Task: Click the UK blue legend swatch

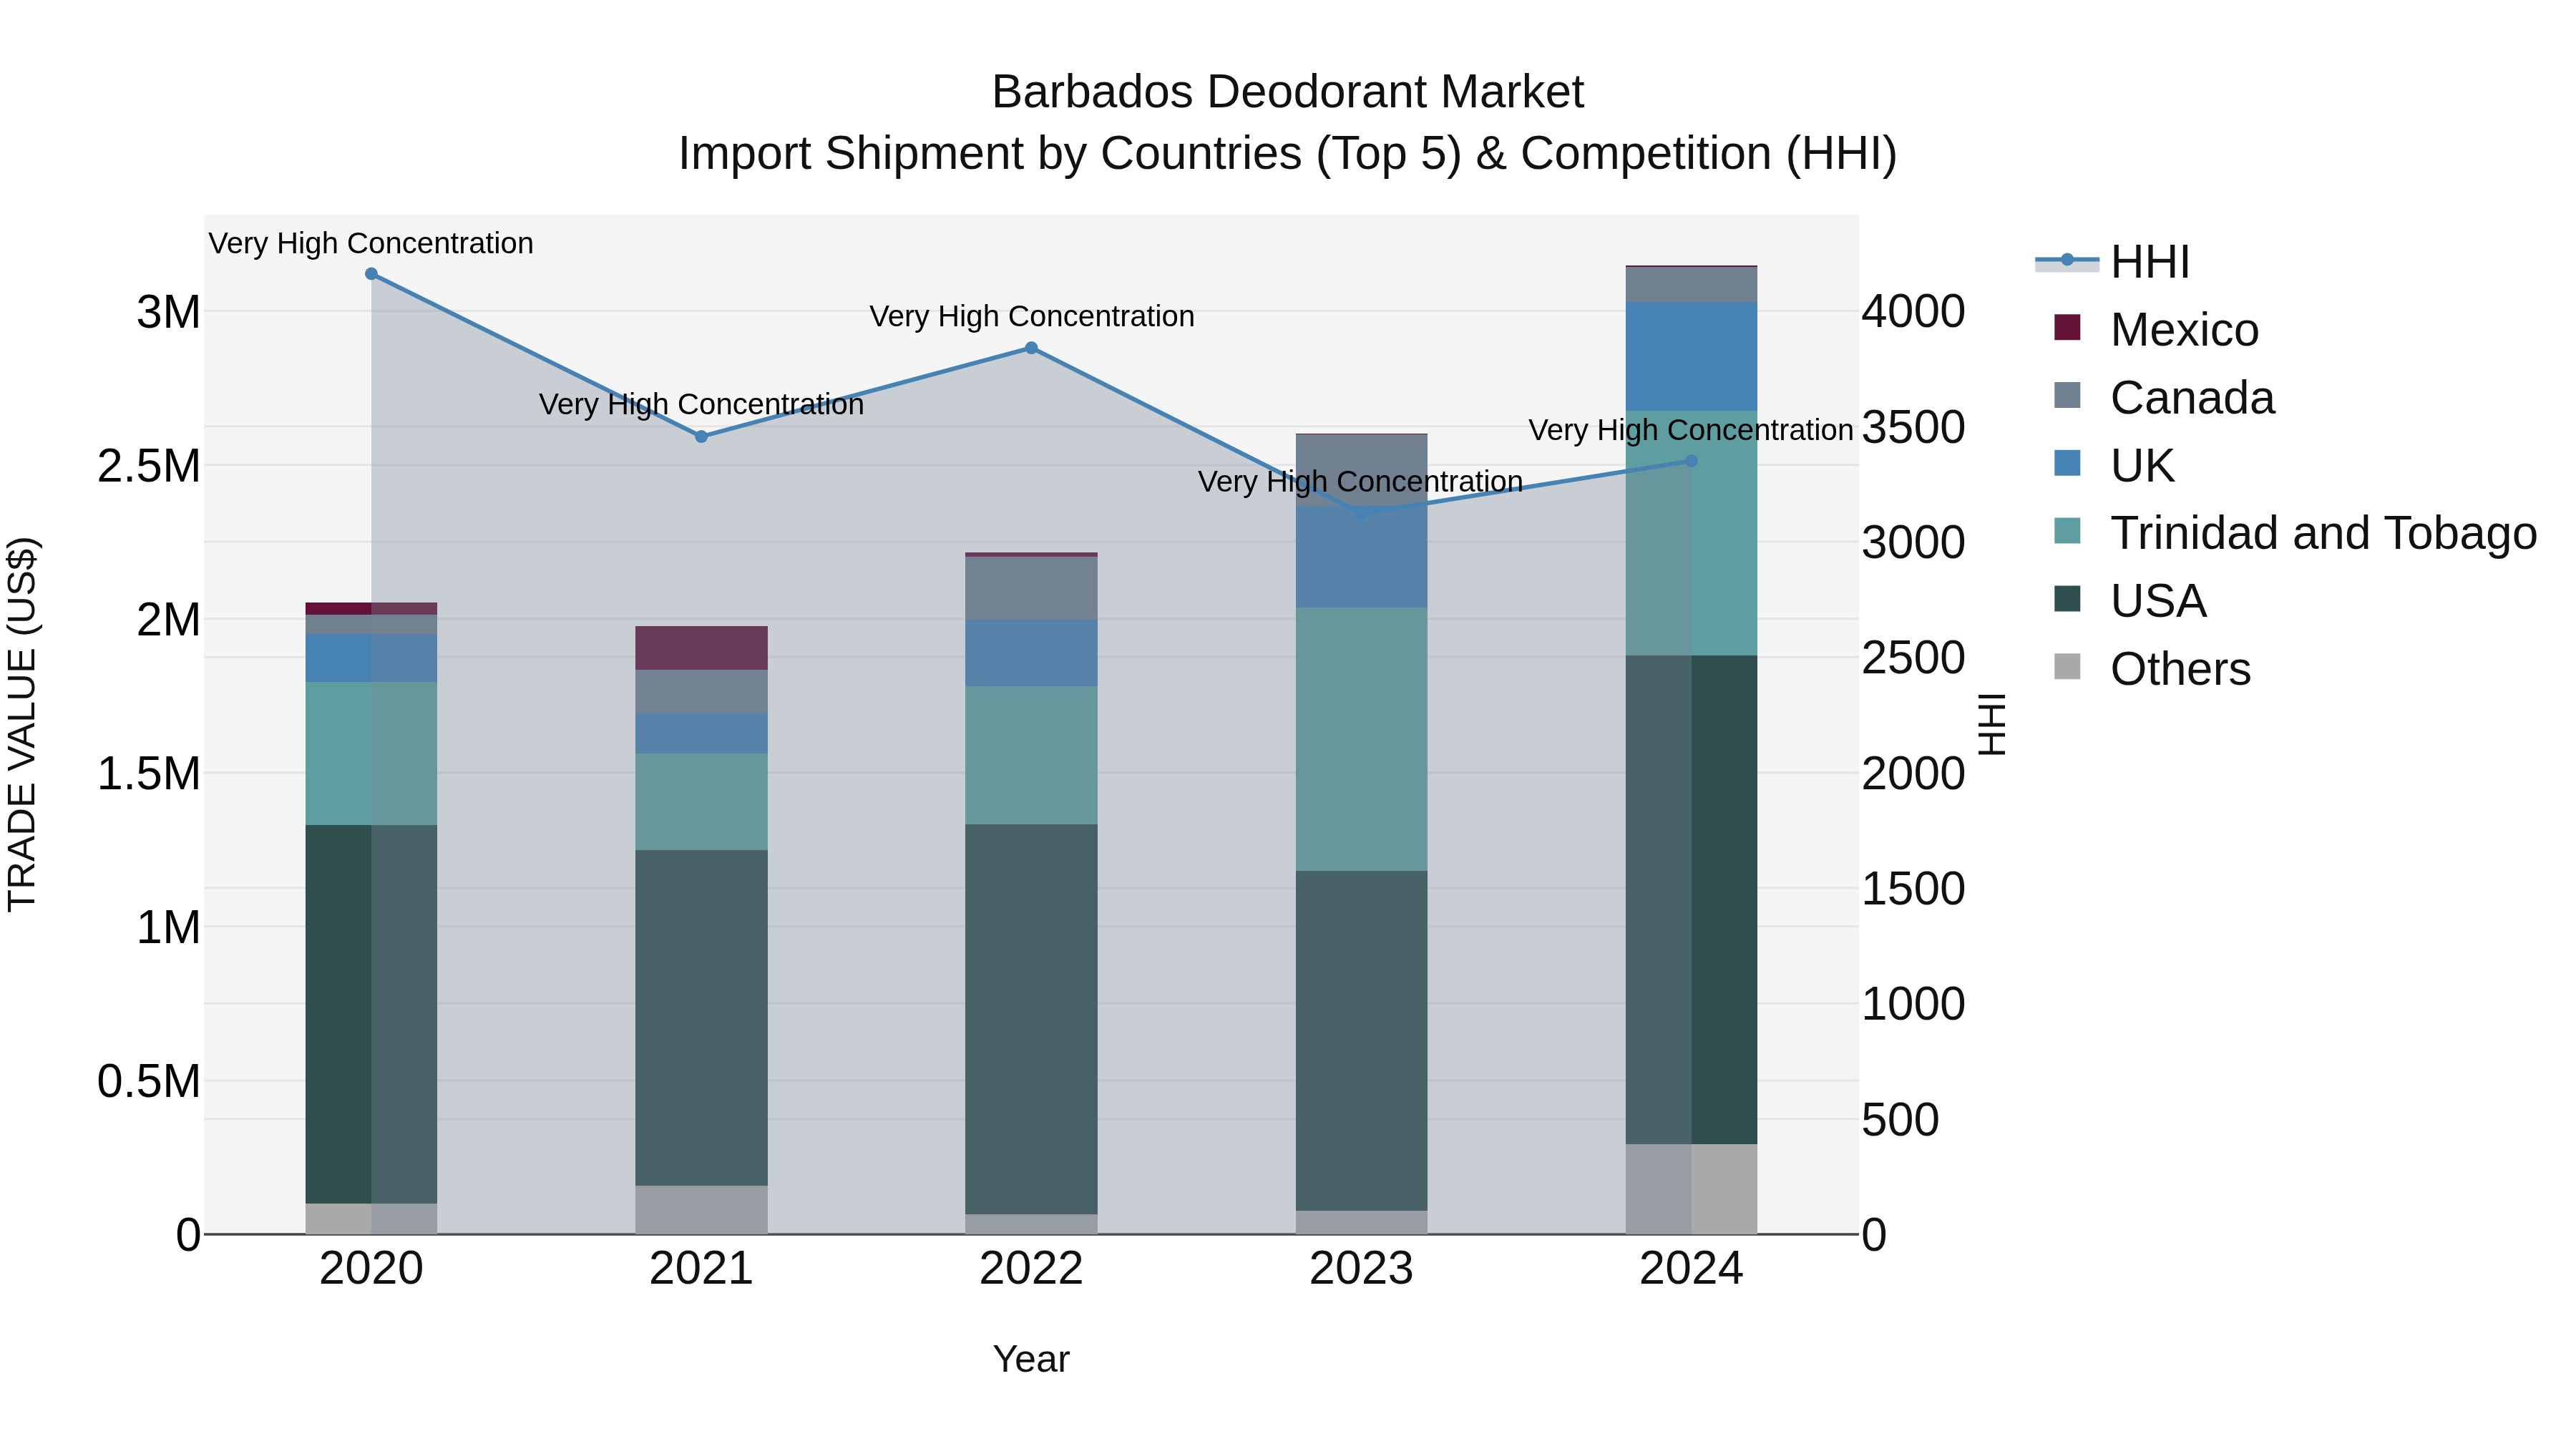Action: click(2067, 463)
